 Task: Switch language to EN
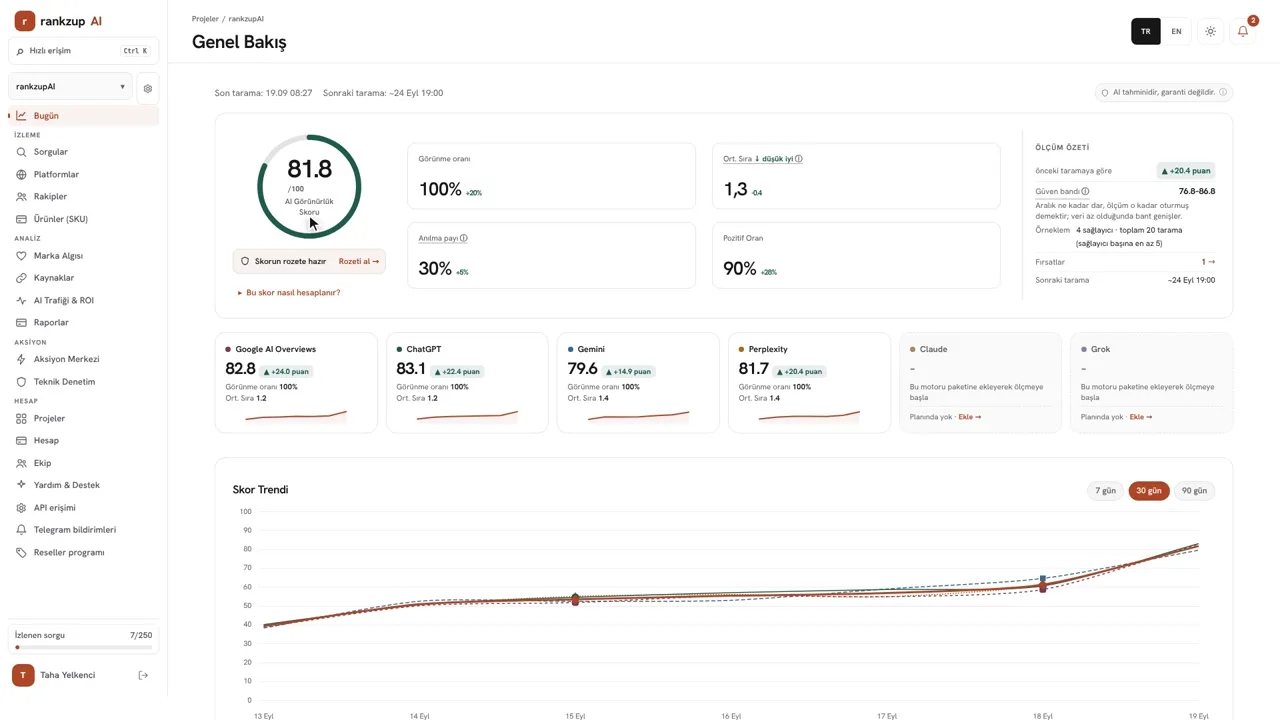coord(1176,31)
